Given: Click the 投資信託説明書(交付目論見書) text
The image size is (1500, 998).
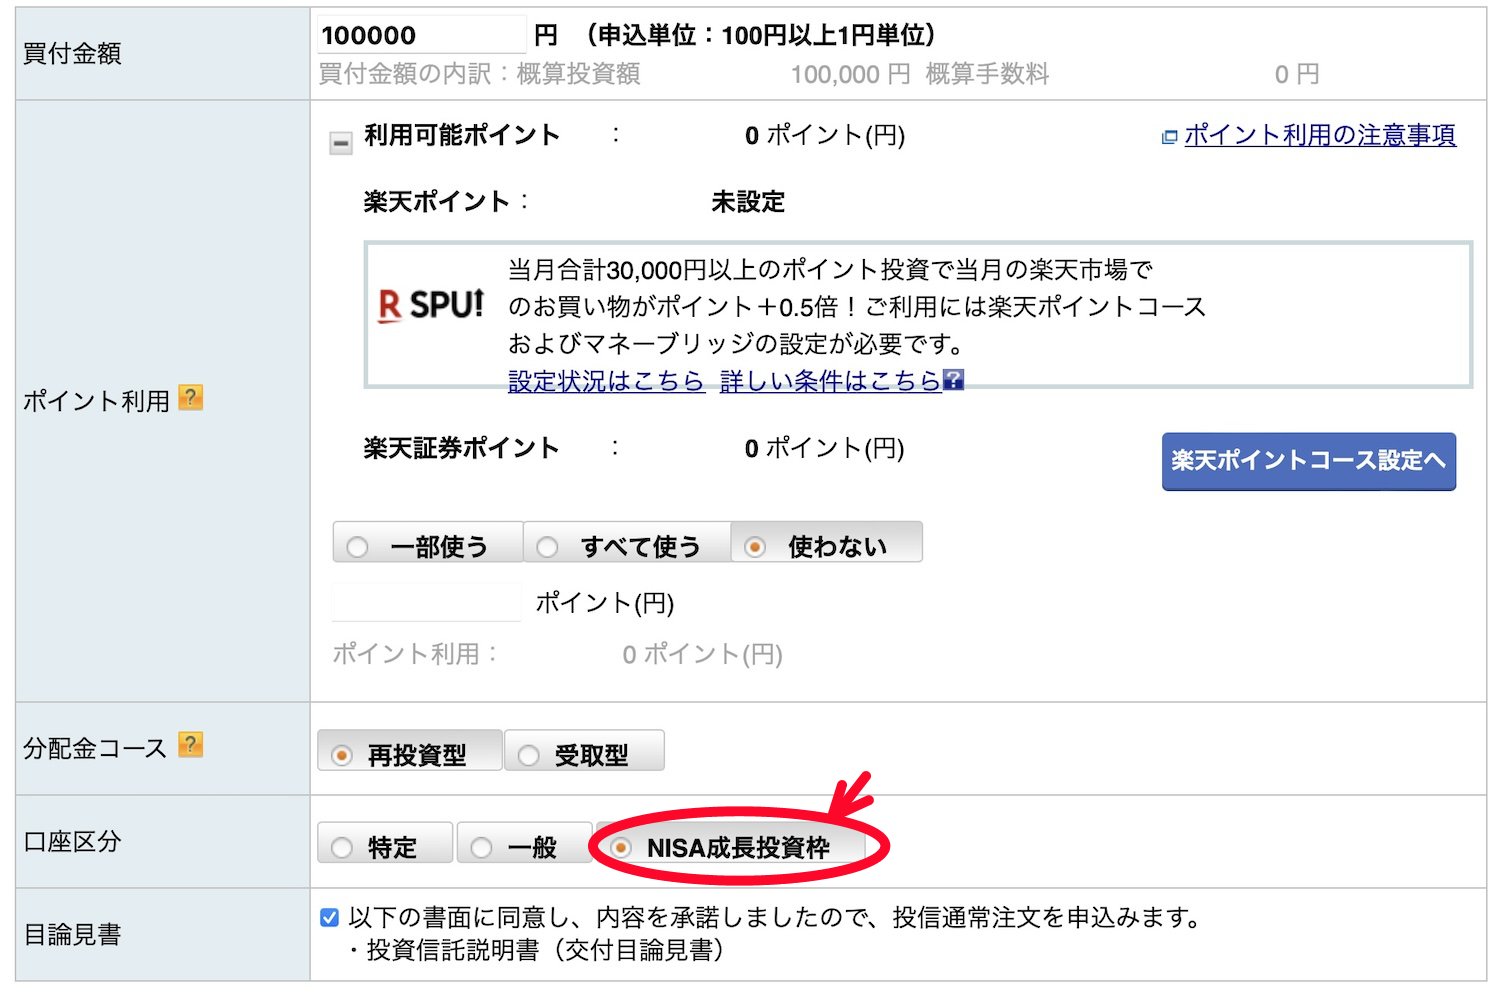Looking at the screenshot, I should coord(545,950).
